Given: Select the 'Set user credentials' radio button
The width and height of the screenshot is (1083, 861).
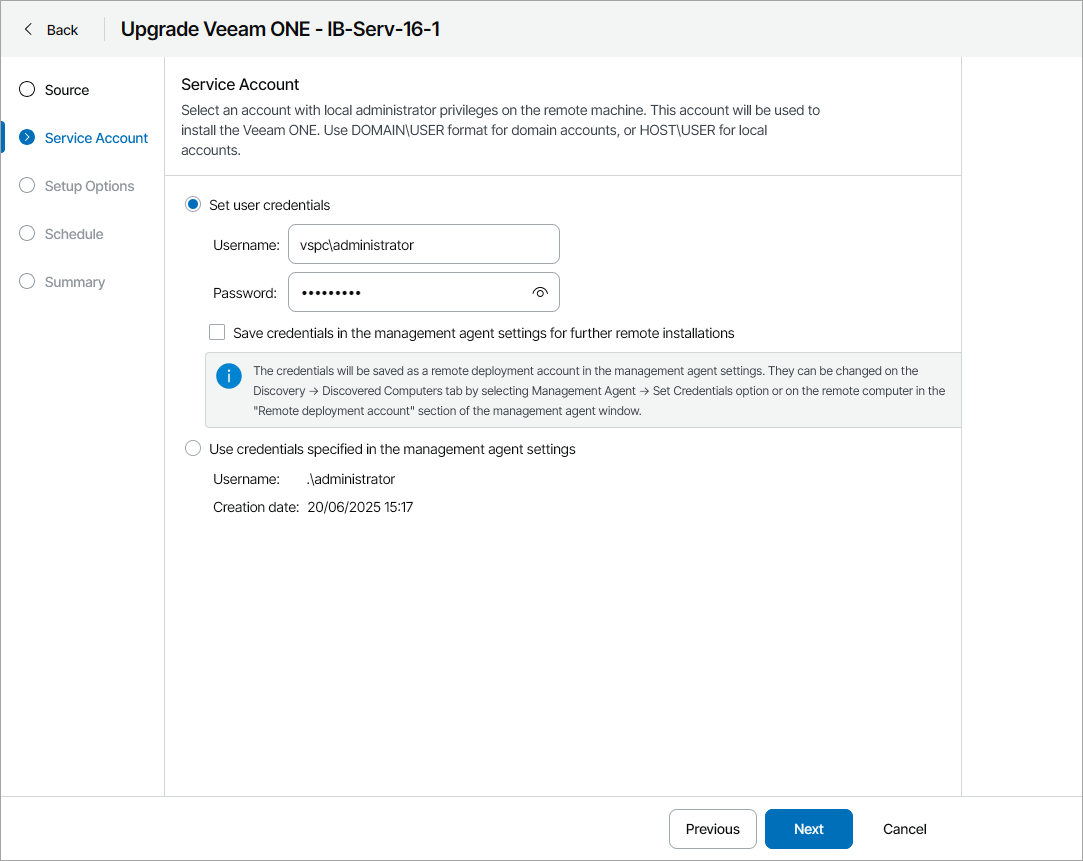Looking at the screenshot, I should [192, 204].
